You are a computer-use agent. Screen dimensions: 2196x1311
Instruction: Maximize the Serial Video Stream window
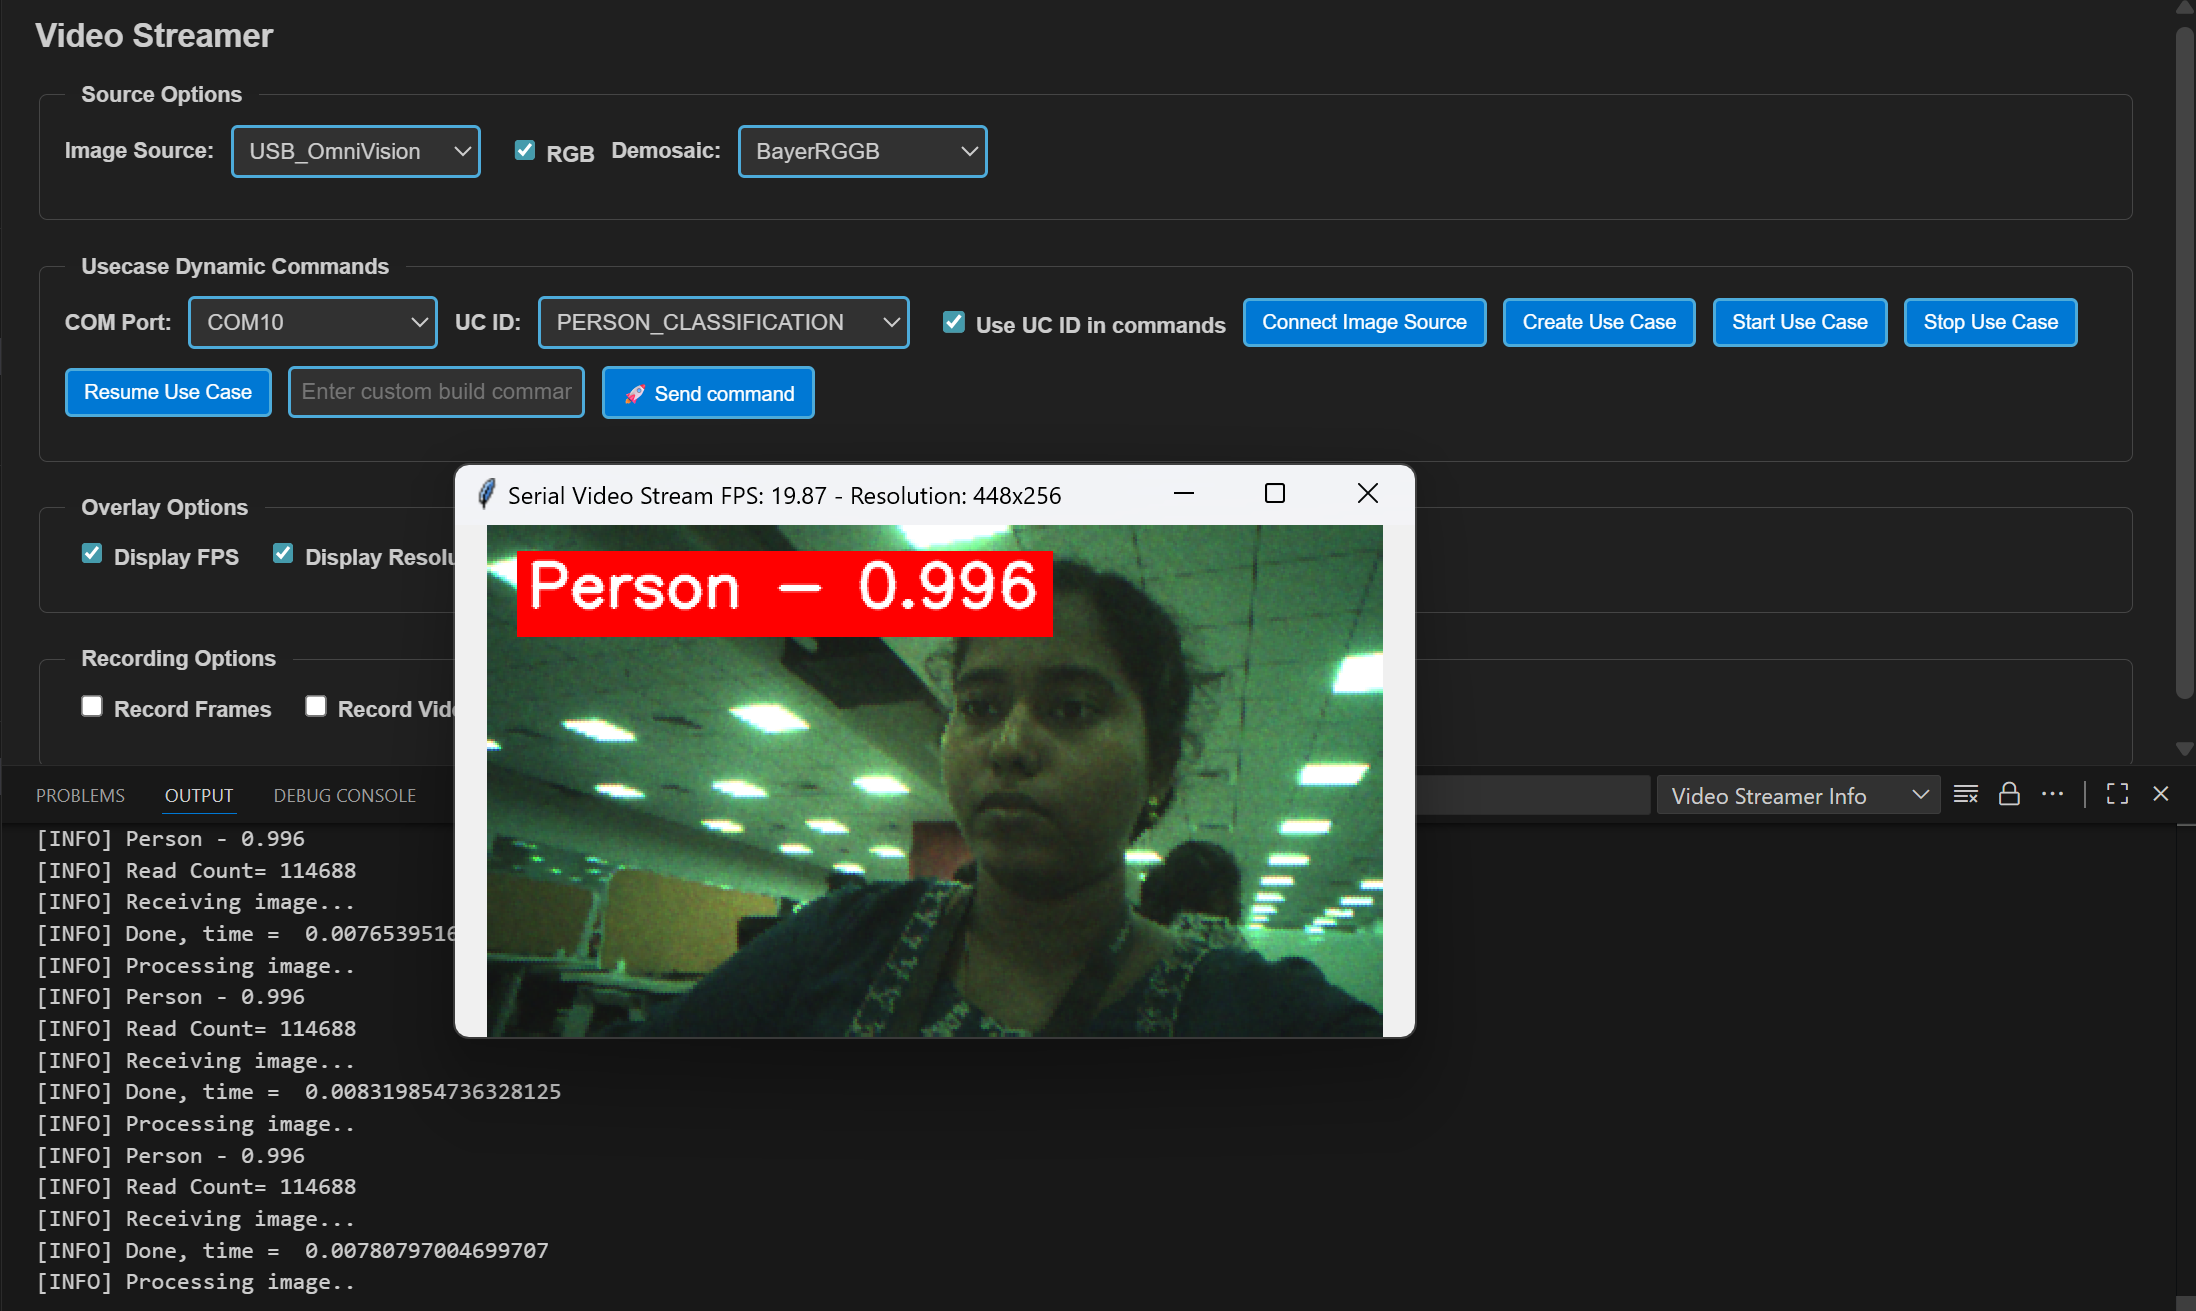click(x=1275, y=493)
